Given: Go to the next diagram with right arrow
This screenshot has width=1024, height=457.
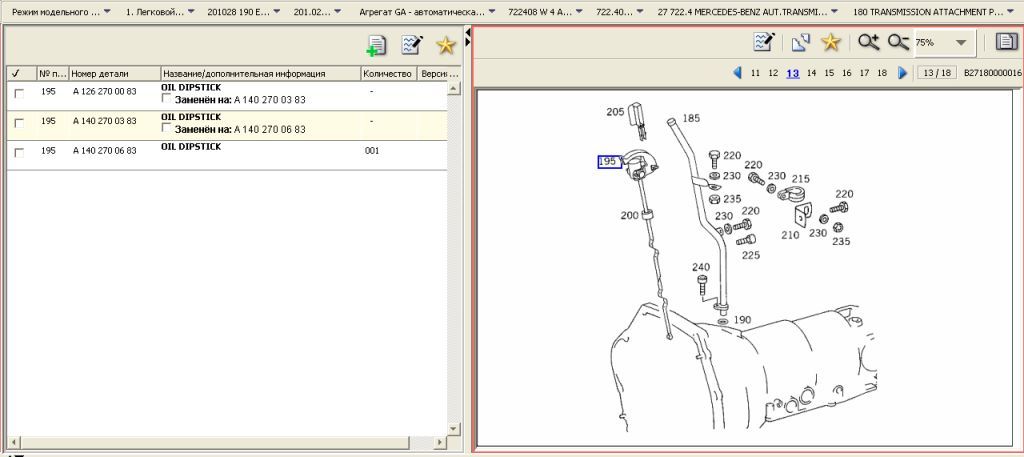Looking at the screenshot, I should tap(903, 73).
